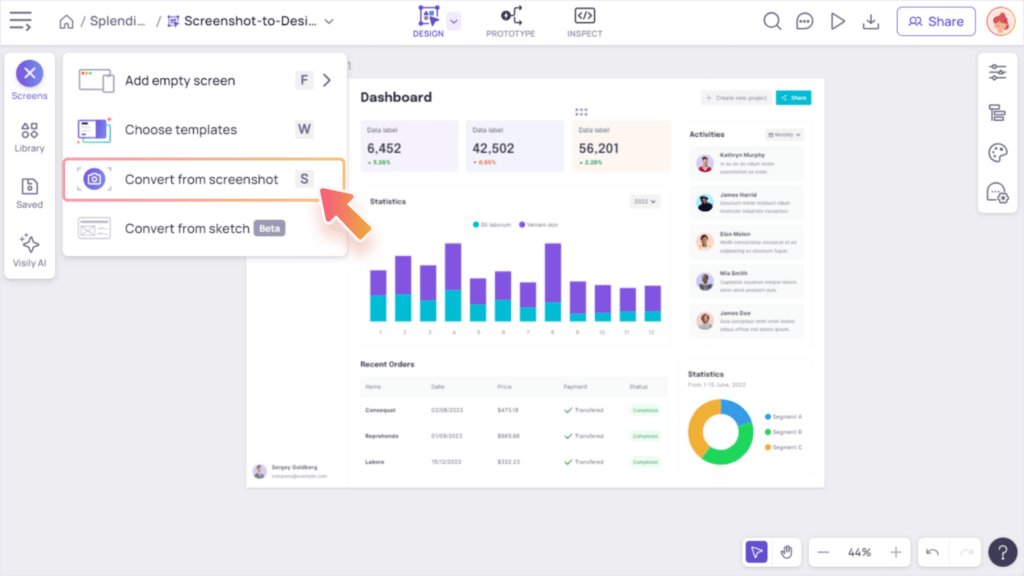Zoom out with the minus button
Image resolution: width=1024 pixels, height=576 pixels.
[x=823, y=552]
